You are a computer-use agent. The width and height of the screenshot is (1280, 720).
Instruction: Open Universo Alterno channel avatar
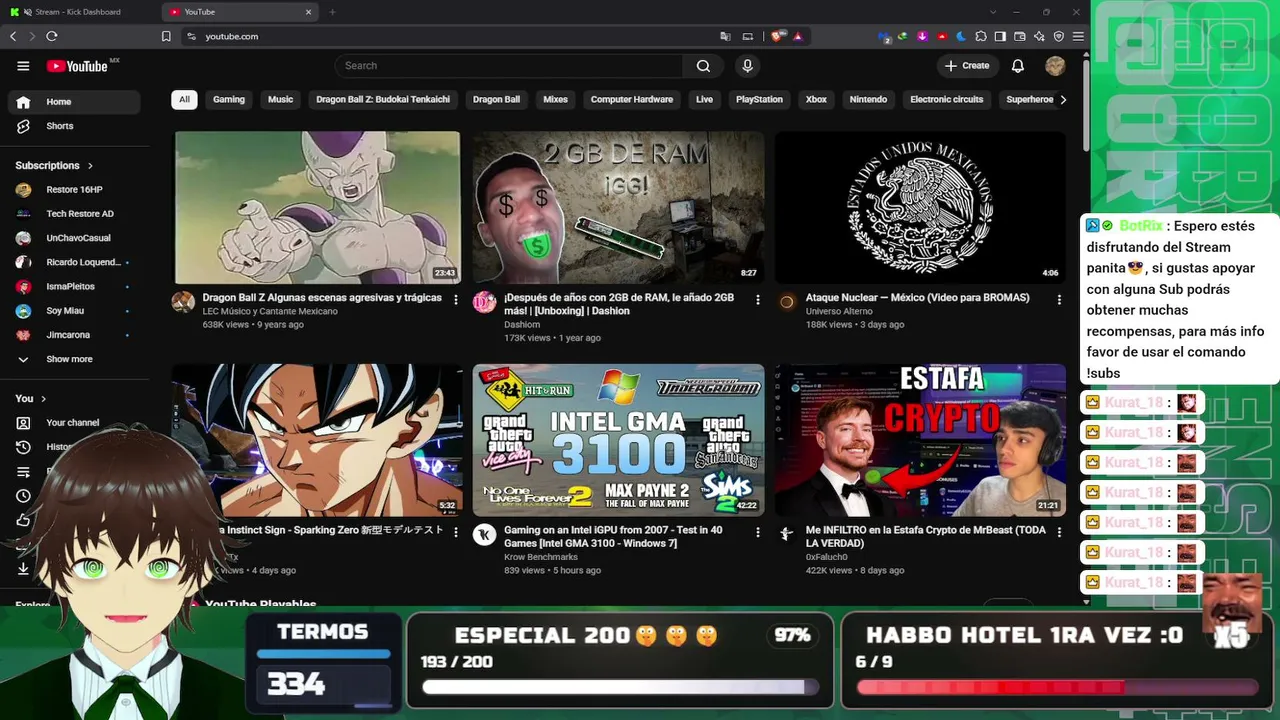787,302
